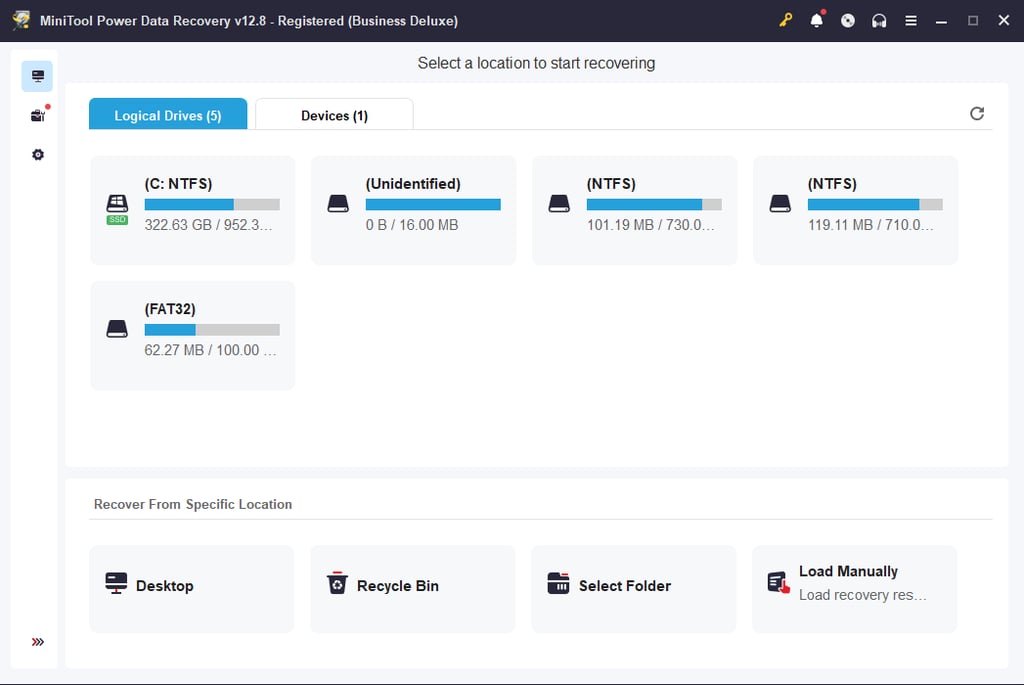Select the C: NTFS drive
Screen dimensions: 1024x685
[193, 210]
